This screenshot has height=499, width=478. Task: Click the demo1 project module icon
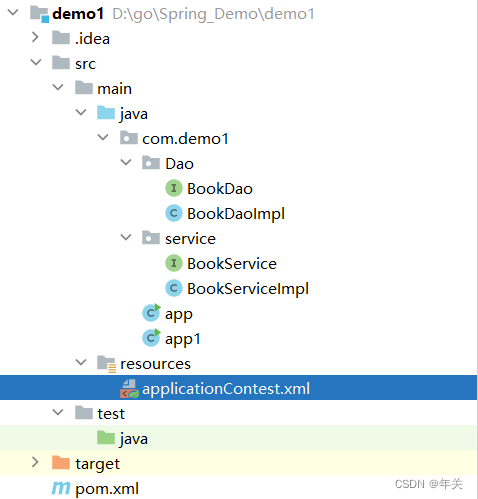coord(39,14)
